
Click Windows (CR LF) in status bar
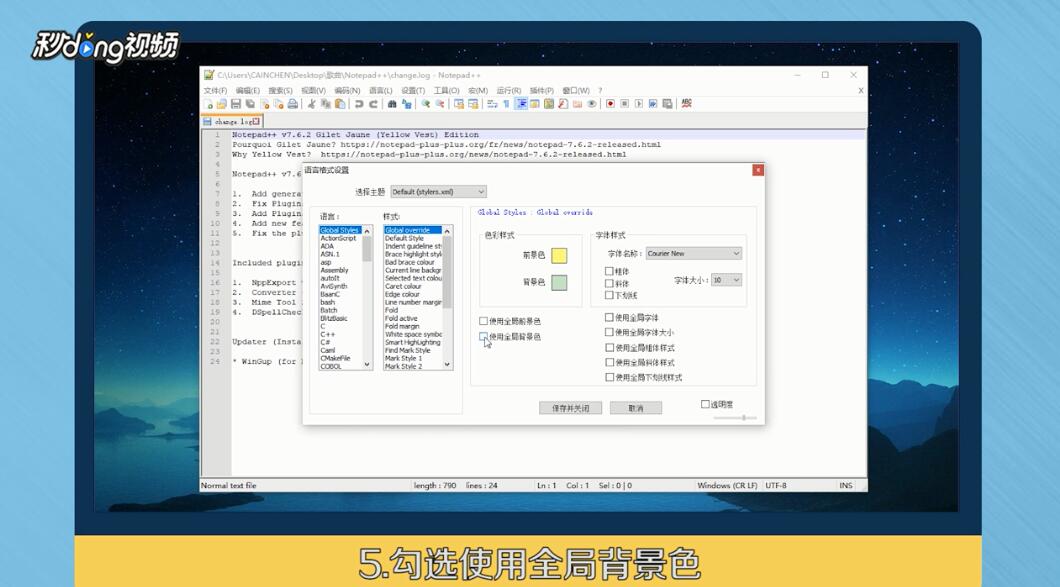(727, 486)
